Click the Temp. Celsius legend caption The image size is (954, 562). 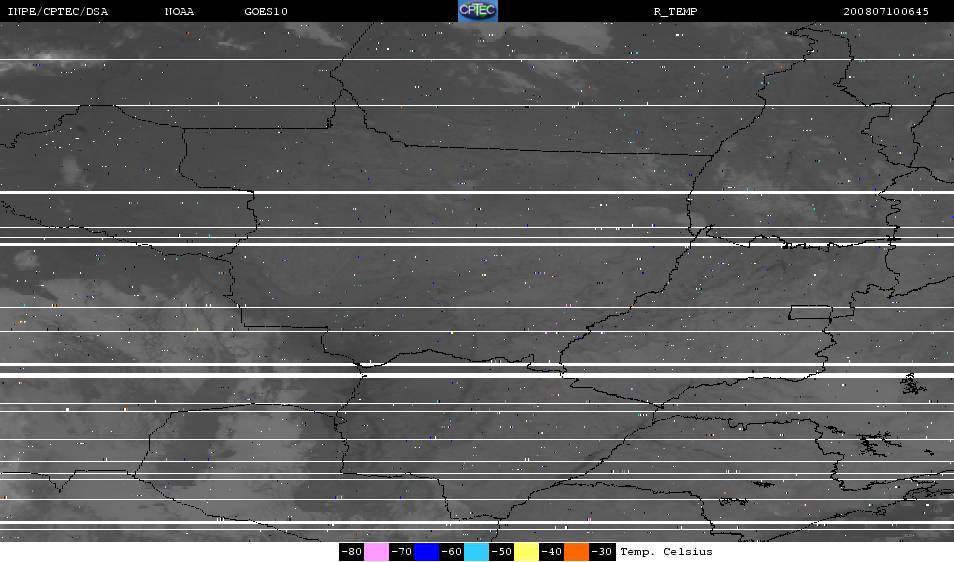tap(666, 552)
